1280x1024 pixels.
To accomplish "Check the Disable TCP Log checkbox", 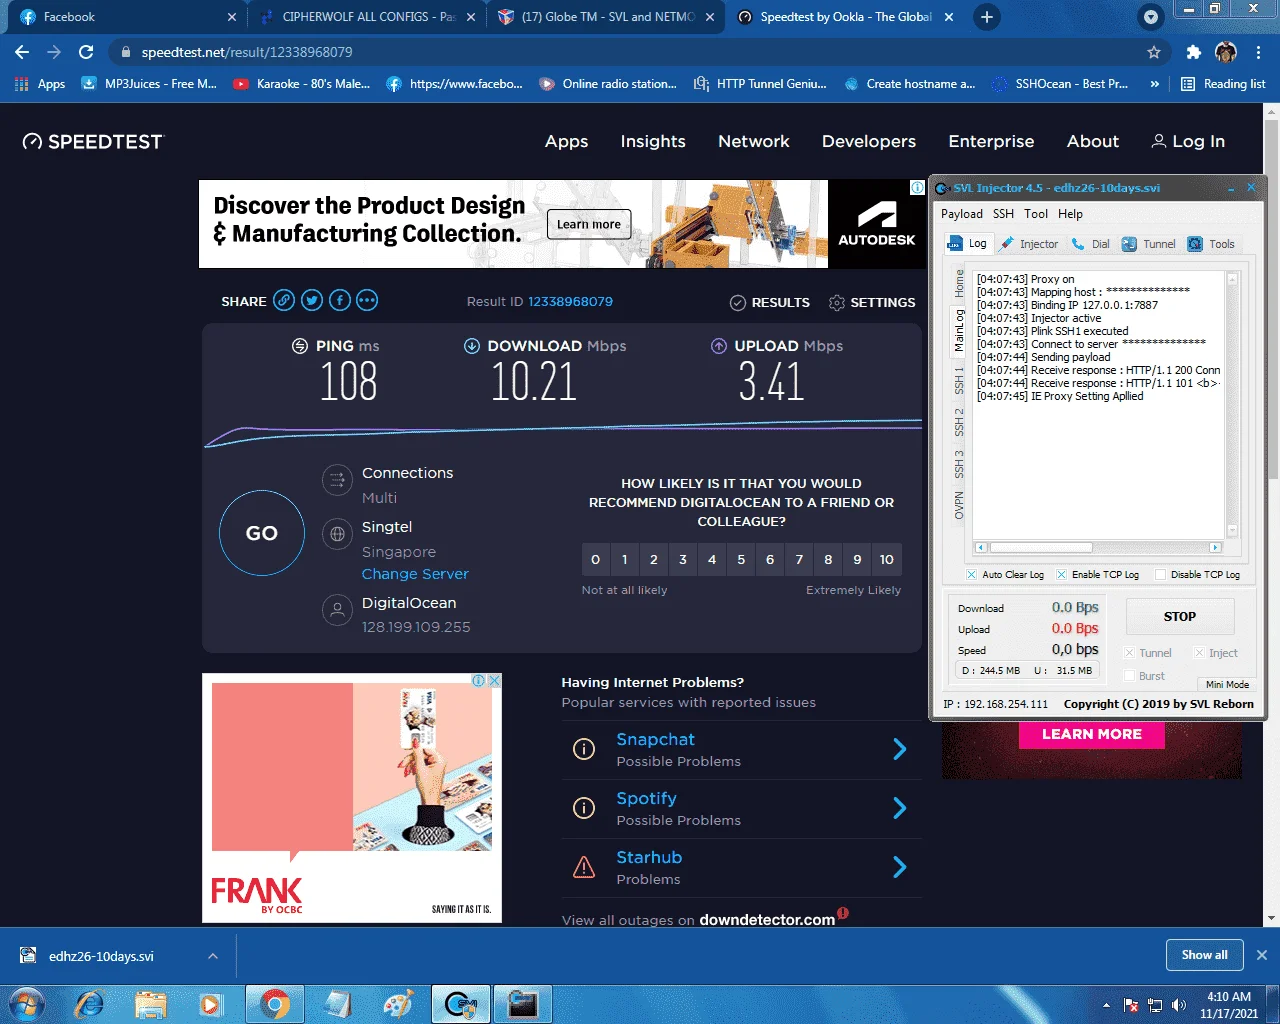I will tap(1161, 574).
